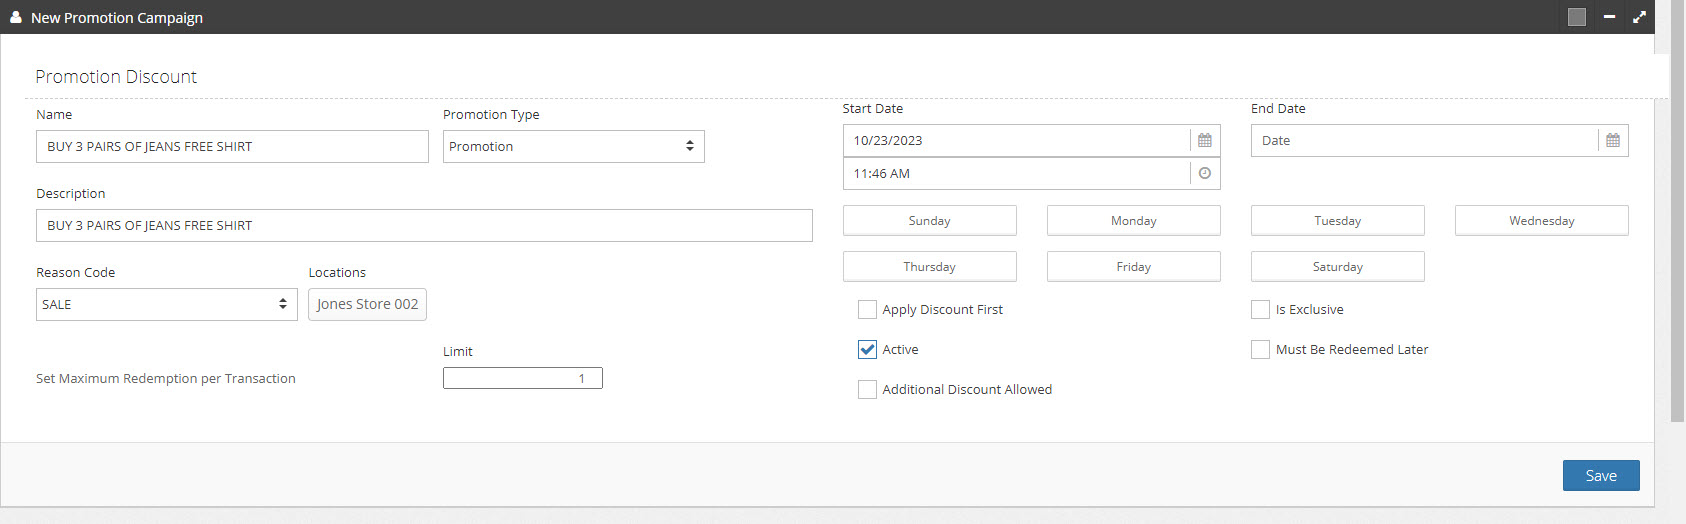
Task: Click the user icon in the title bar
Action: [x=16, y=17]
